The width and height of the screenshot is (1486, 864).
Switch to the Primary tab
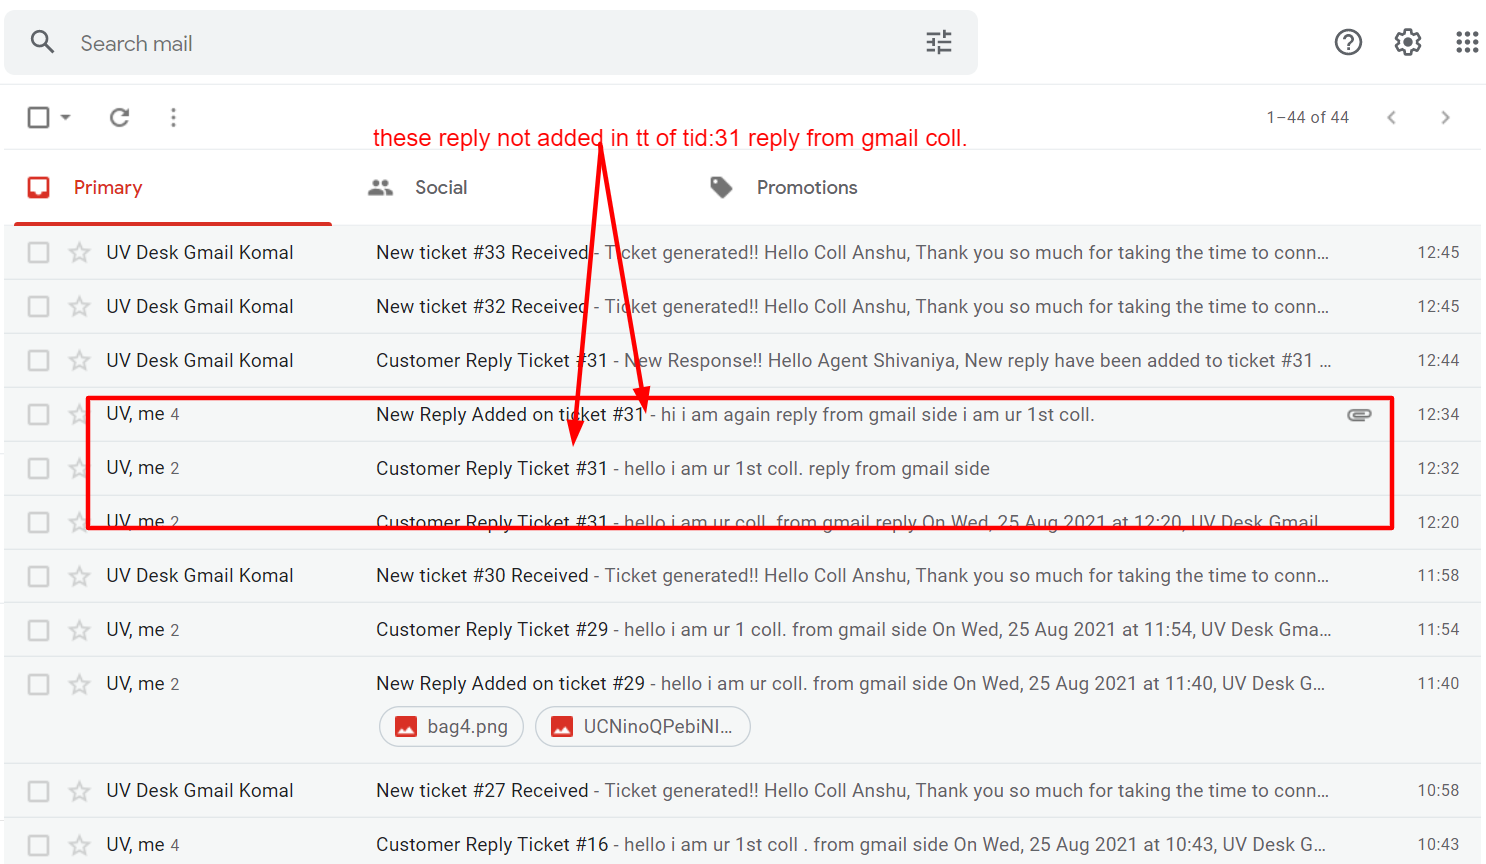coord(172,188)
